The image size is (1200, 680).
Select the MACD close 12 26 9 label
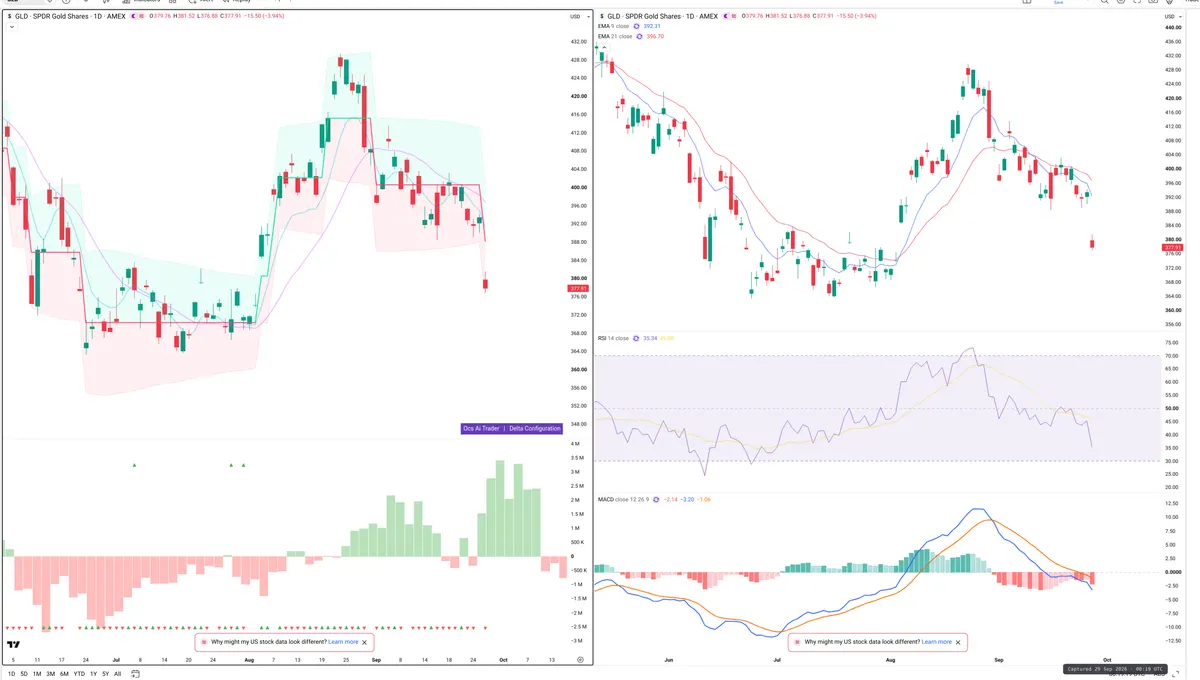pos(622,498)
